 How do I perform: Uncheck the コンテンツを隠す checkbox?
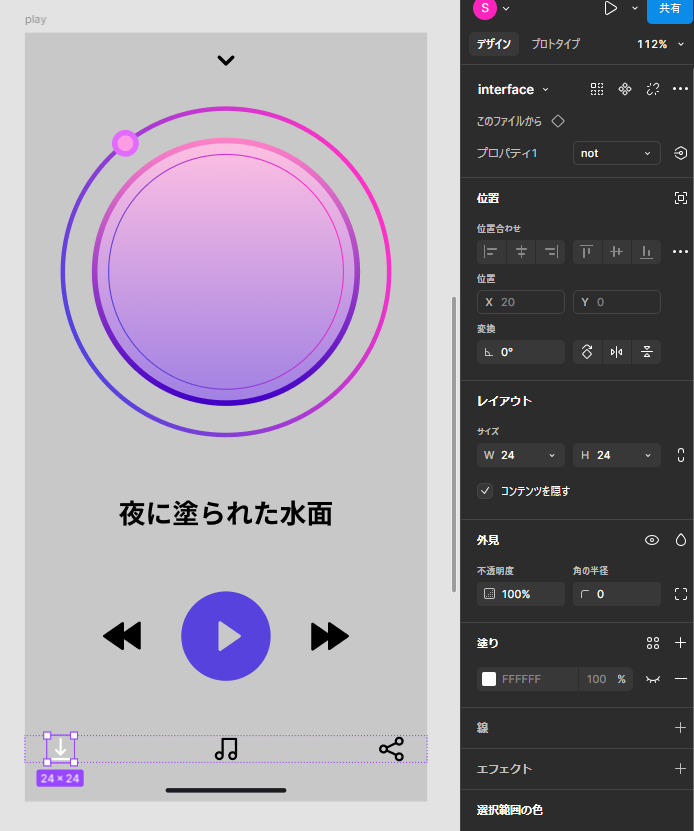pyautogui.click(x=485, y=491)
